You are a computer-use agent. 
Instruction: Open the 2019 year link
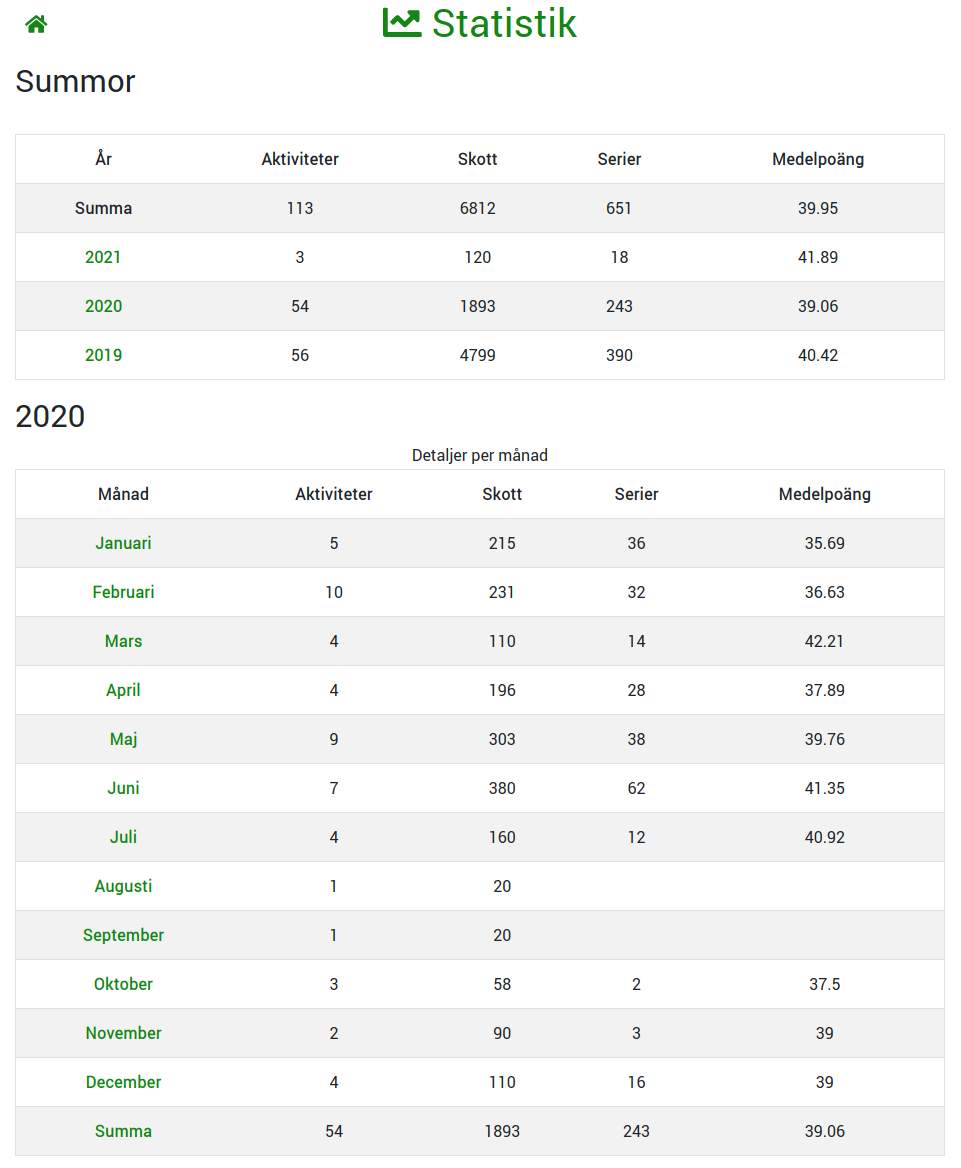103,355
